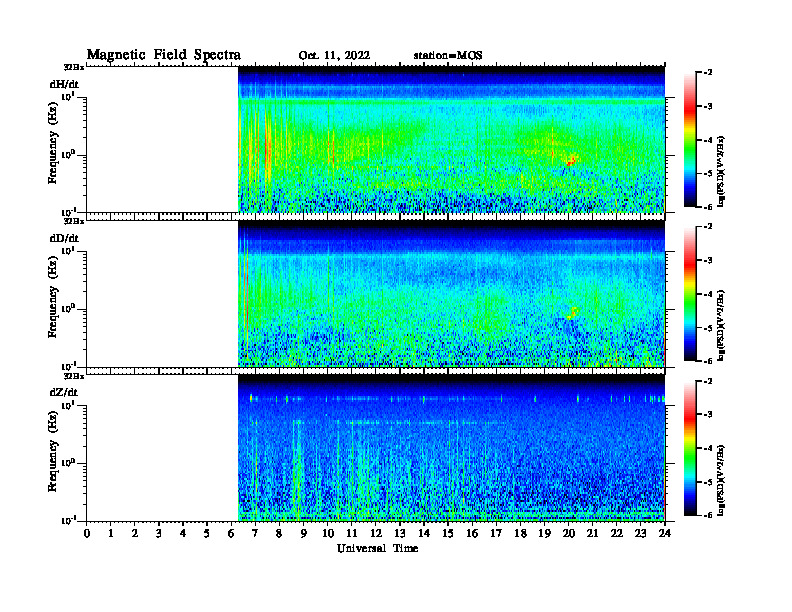Screen dimensions: 792x612
Task: Click the "32Hz" label atop the dH/dt panel
Action: (x=74, y=67)
